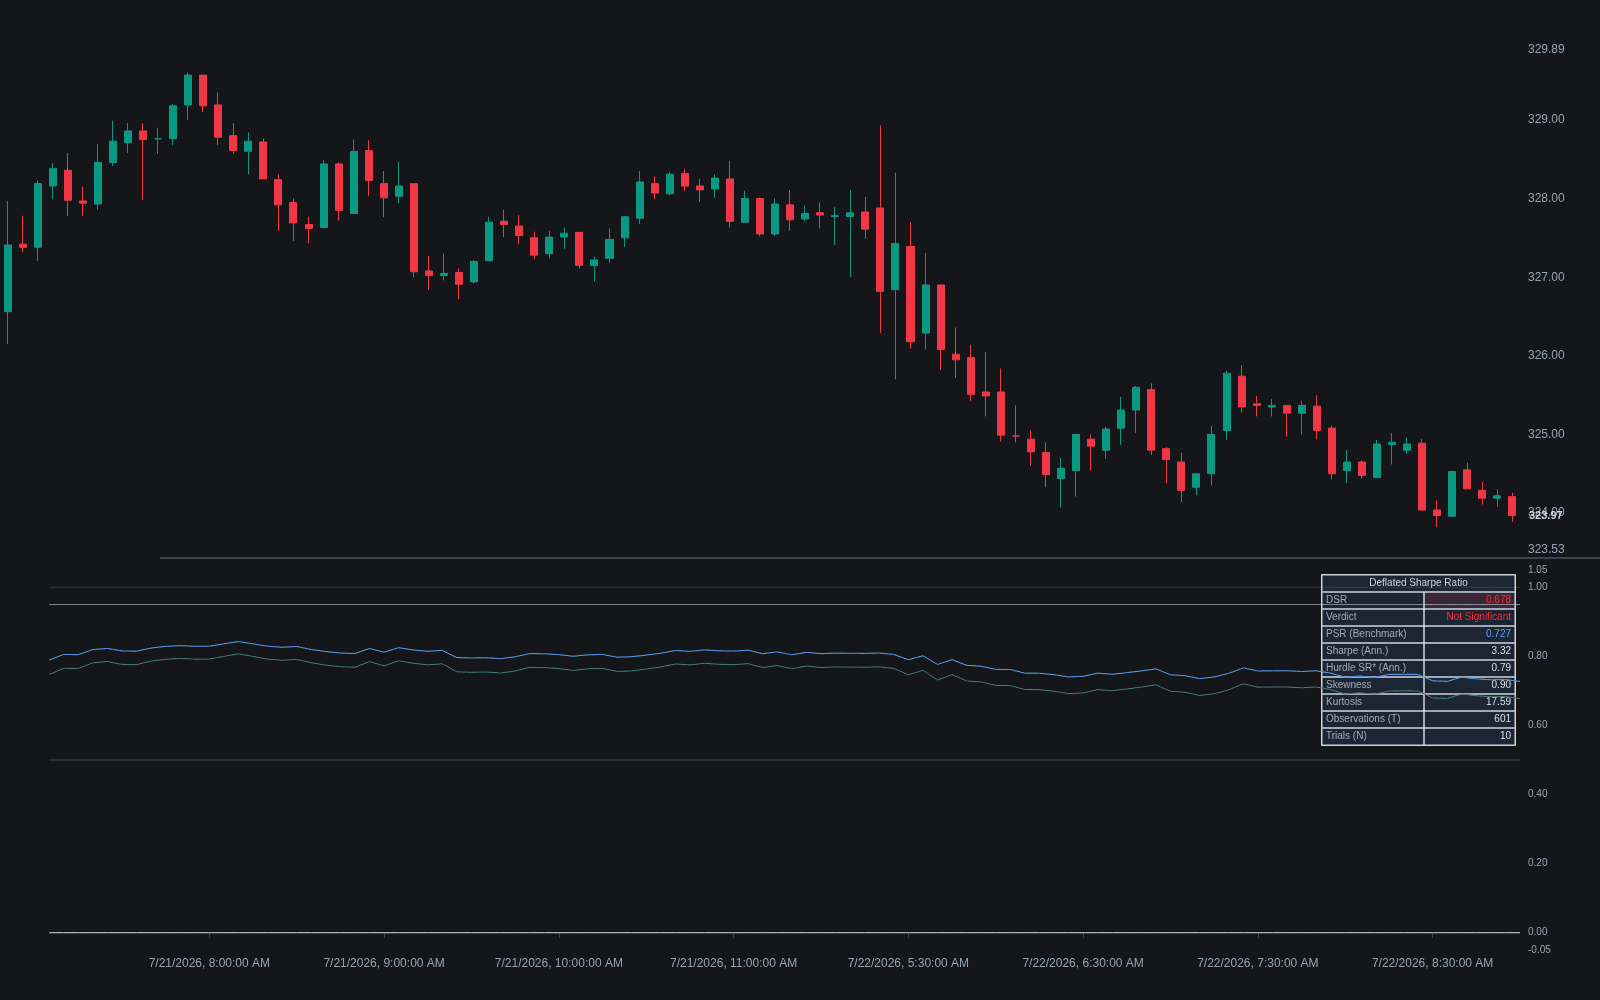Click the 7/21/2026, 10:00:00 AM time label

[x=559, y=963]
